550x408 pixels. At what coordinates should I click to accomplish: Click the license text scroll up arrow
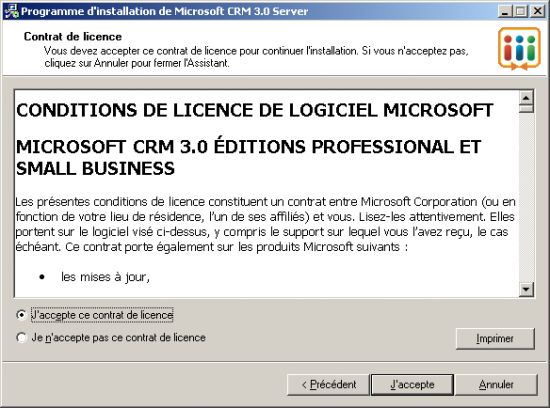tap(526, 98)
